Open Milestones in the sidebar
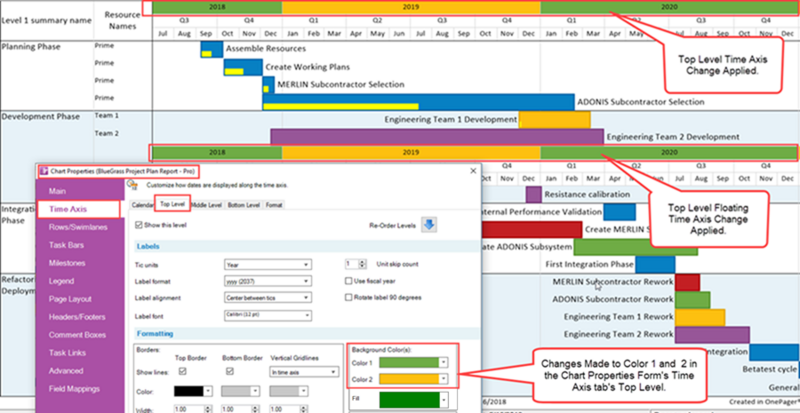 [x=67, y=263]
